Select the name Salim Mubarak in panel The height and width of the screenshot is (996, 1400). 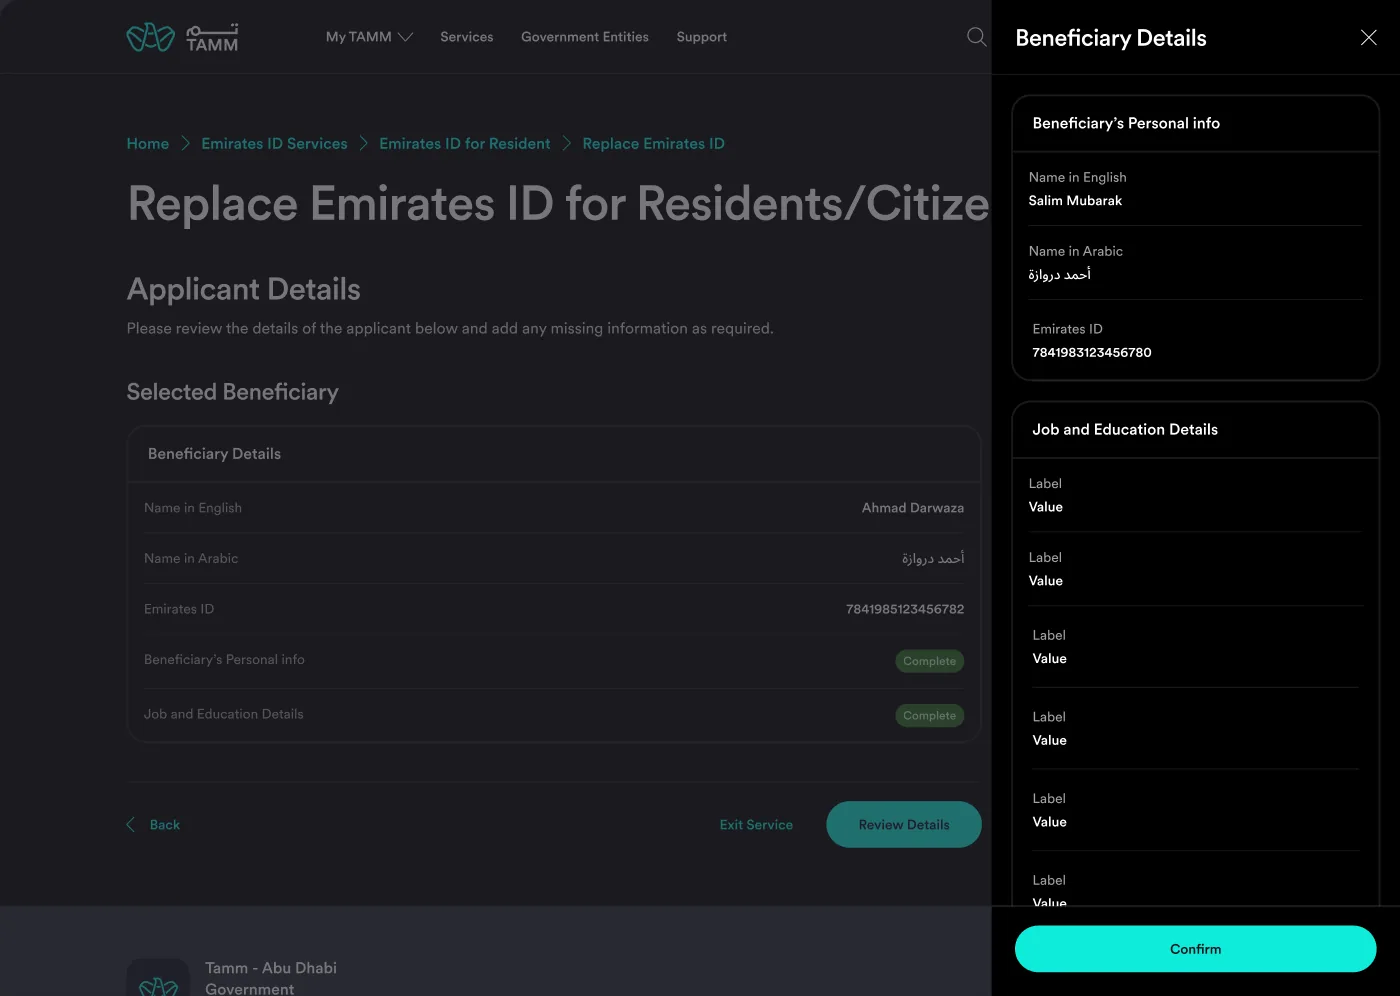pyautogui.click(x=1075, y=200)
